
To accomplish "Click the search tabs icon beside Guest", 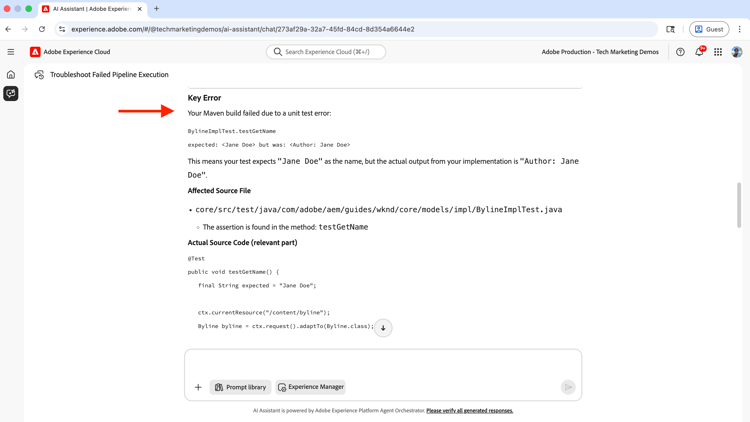I will click(x=671, y=29).
